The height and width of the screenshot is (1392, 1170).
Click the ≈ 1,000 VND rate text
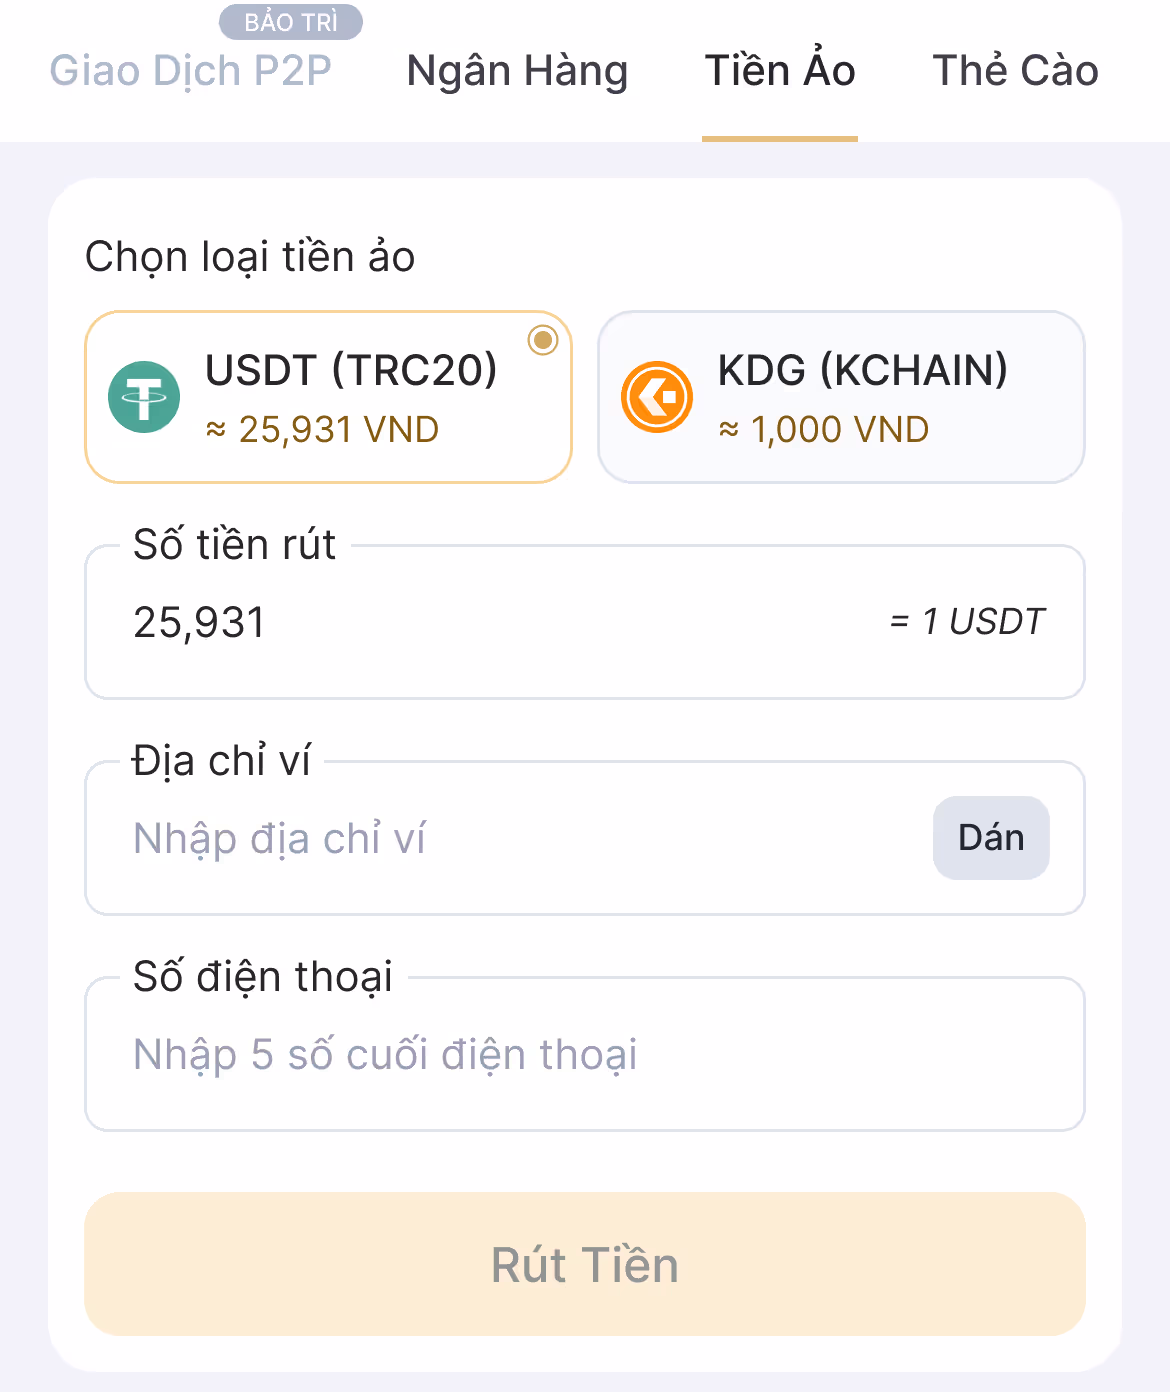(x=824, y=430)
